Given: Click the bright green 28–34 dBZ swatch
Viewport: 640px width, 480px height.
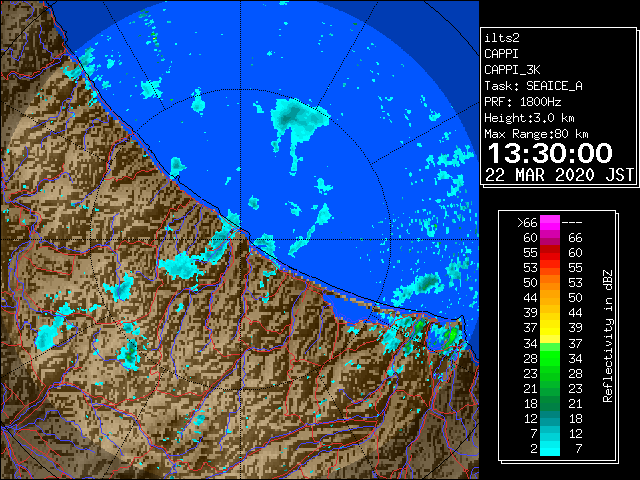Looking at the screenshot, I should click(x=550, y=358).
